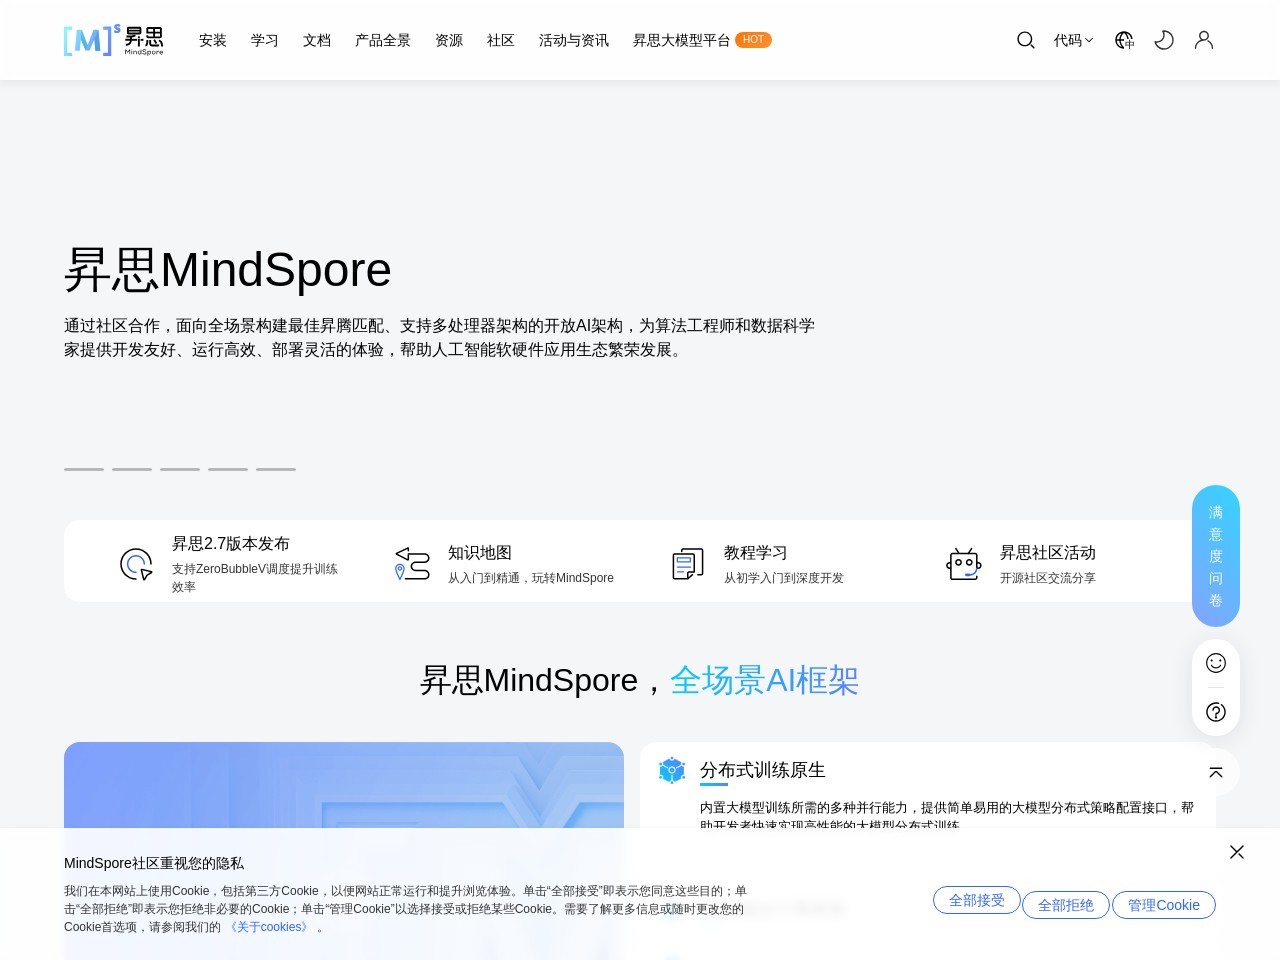Open the 代码 dropdown

coord(1073,40)
